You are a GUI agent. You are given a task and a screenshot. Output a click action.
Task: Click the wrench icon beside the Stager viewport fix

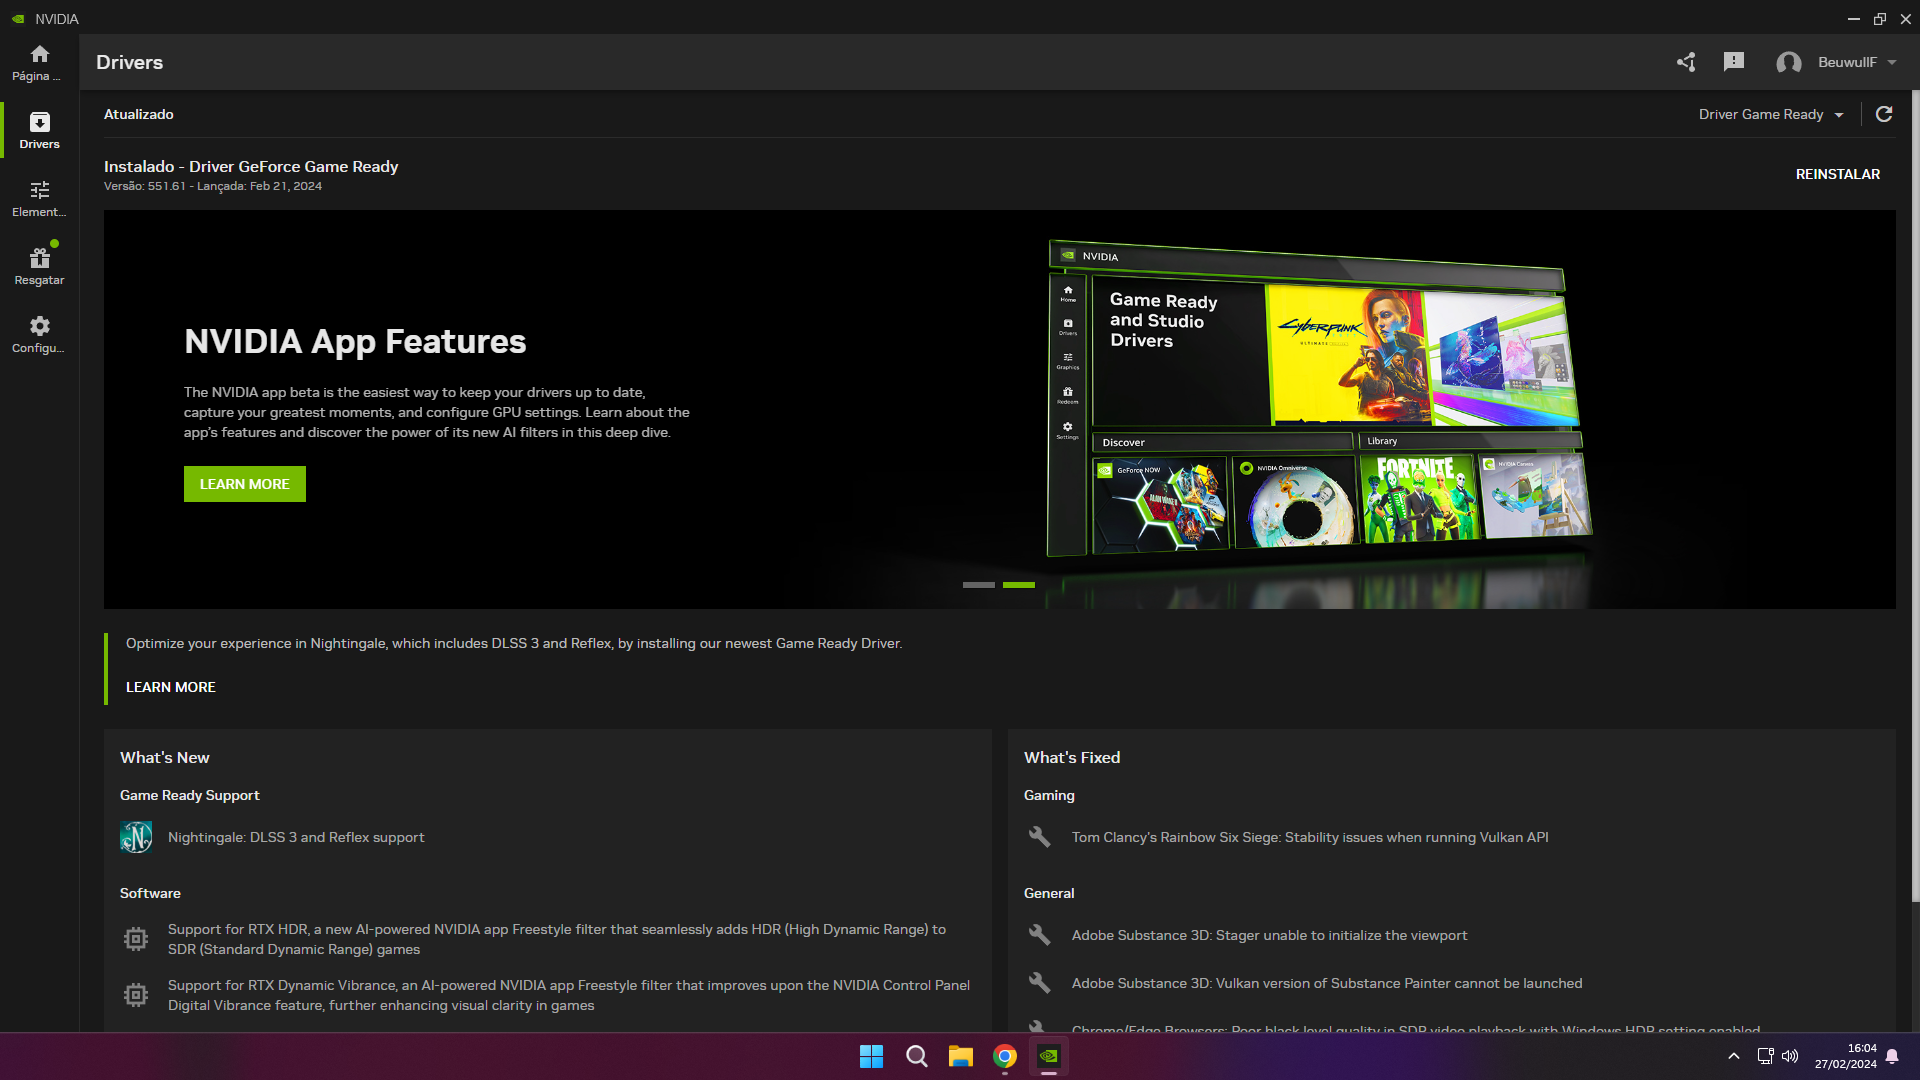1040,935
